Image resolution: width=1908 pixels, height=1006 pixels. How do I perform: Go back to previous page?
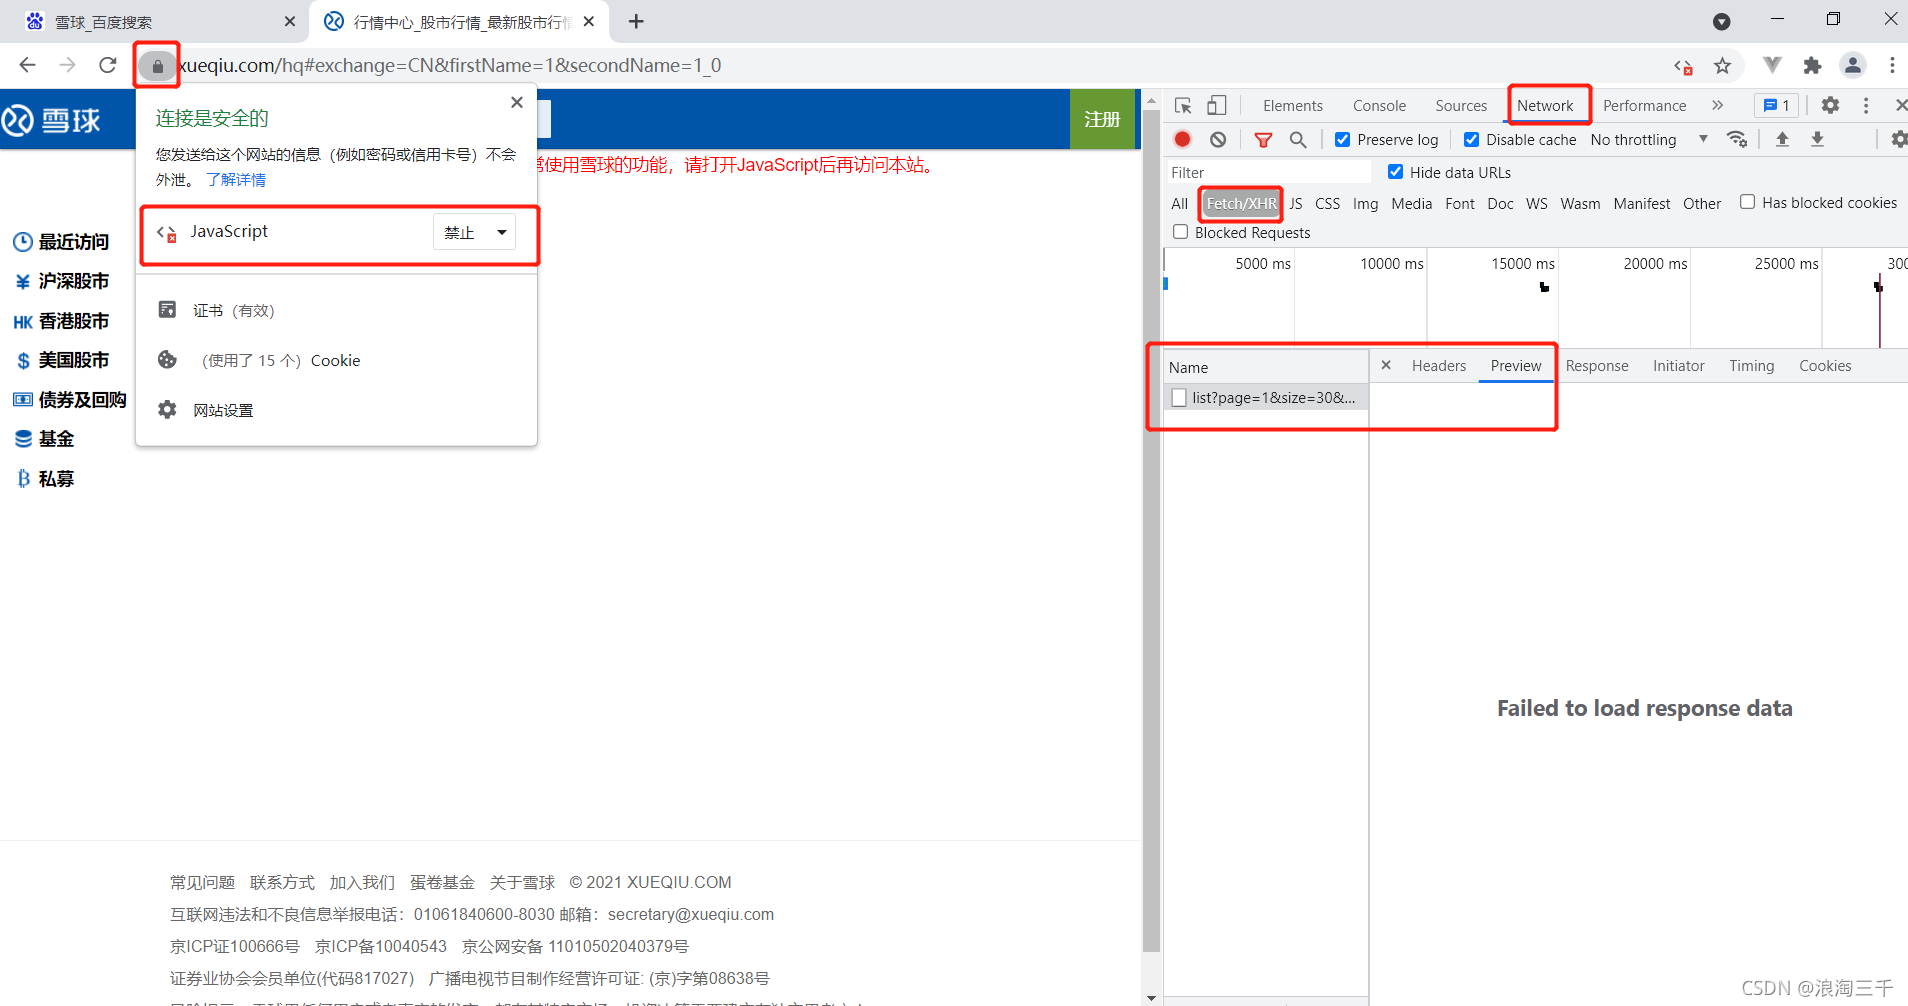click(28, 65)
